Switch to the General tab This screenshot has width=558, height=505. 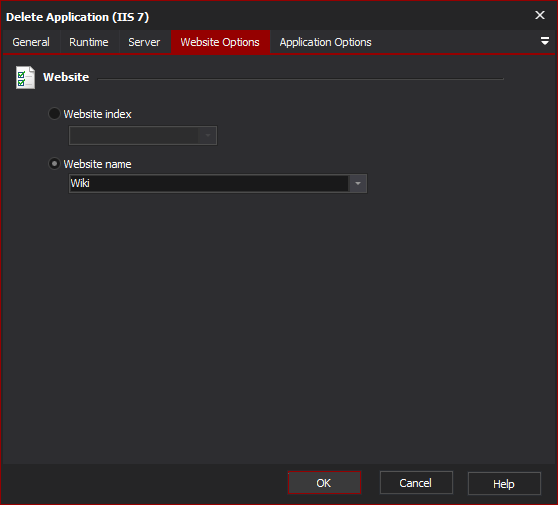pos(31,42)
